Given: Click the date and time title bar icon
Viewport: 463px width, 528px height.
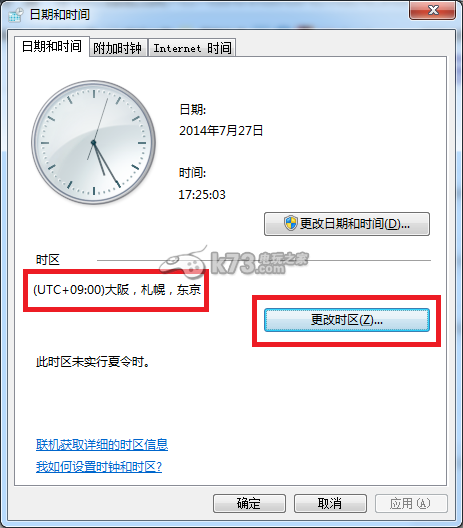Looking at the screenshot, I should tap(15, 15).
